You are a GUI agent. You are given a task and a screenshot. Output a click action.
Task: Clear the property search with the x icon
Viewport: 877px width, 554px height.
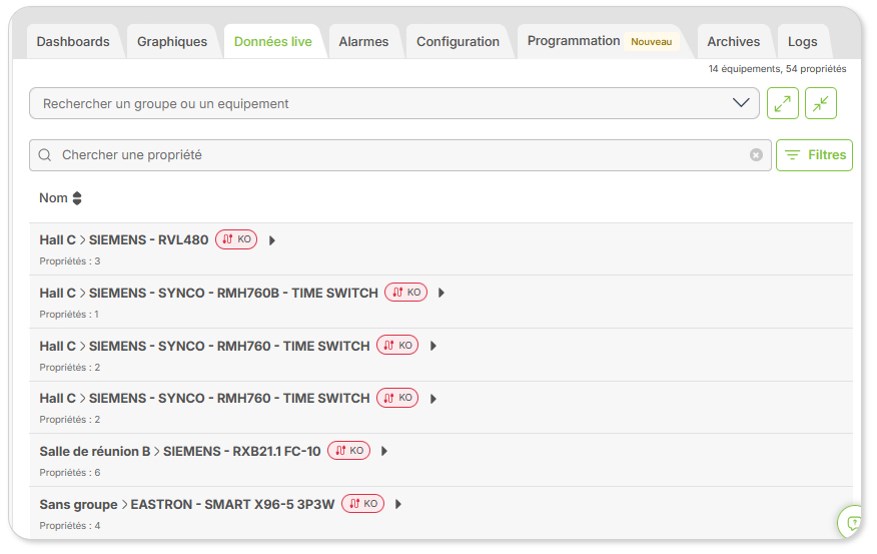[x=756, y=155]
